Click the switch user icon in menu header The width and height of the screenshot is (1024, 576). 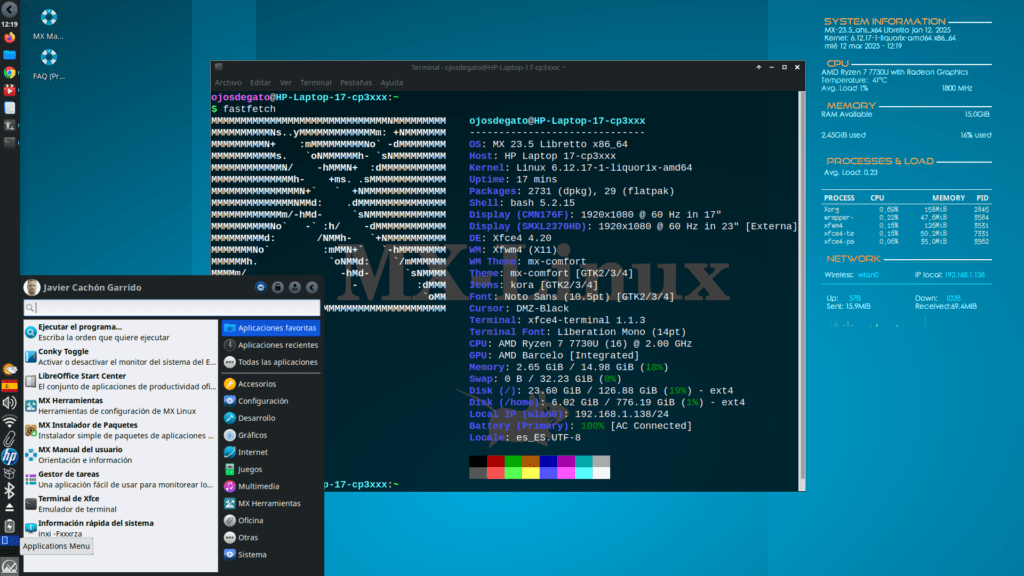pyautogui.click(x=295, y=287)
